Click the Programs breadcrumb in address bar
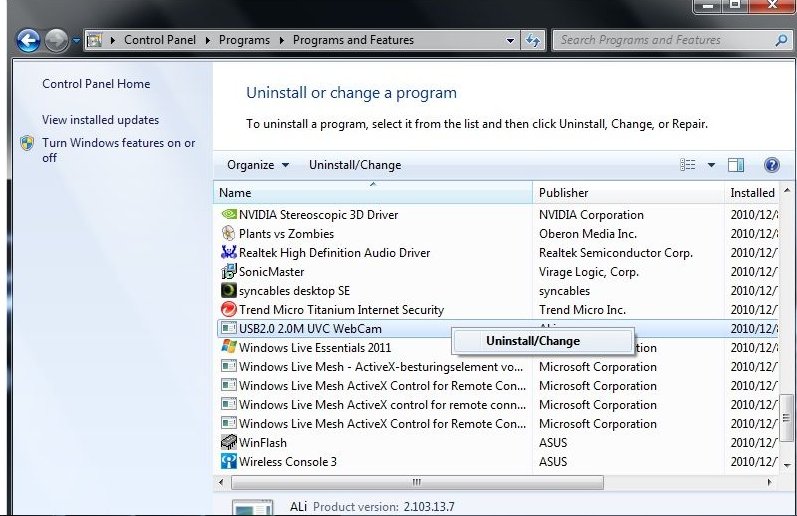Viewport: 797px width, 516px height. [x=244, y=40]
